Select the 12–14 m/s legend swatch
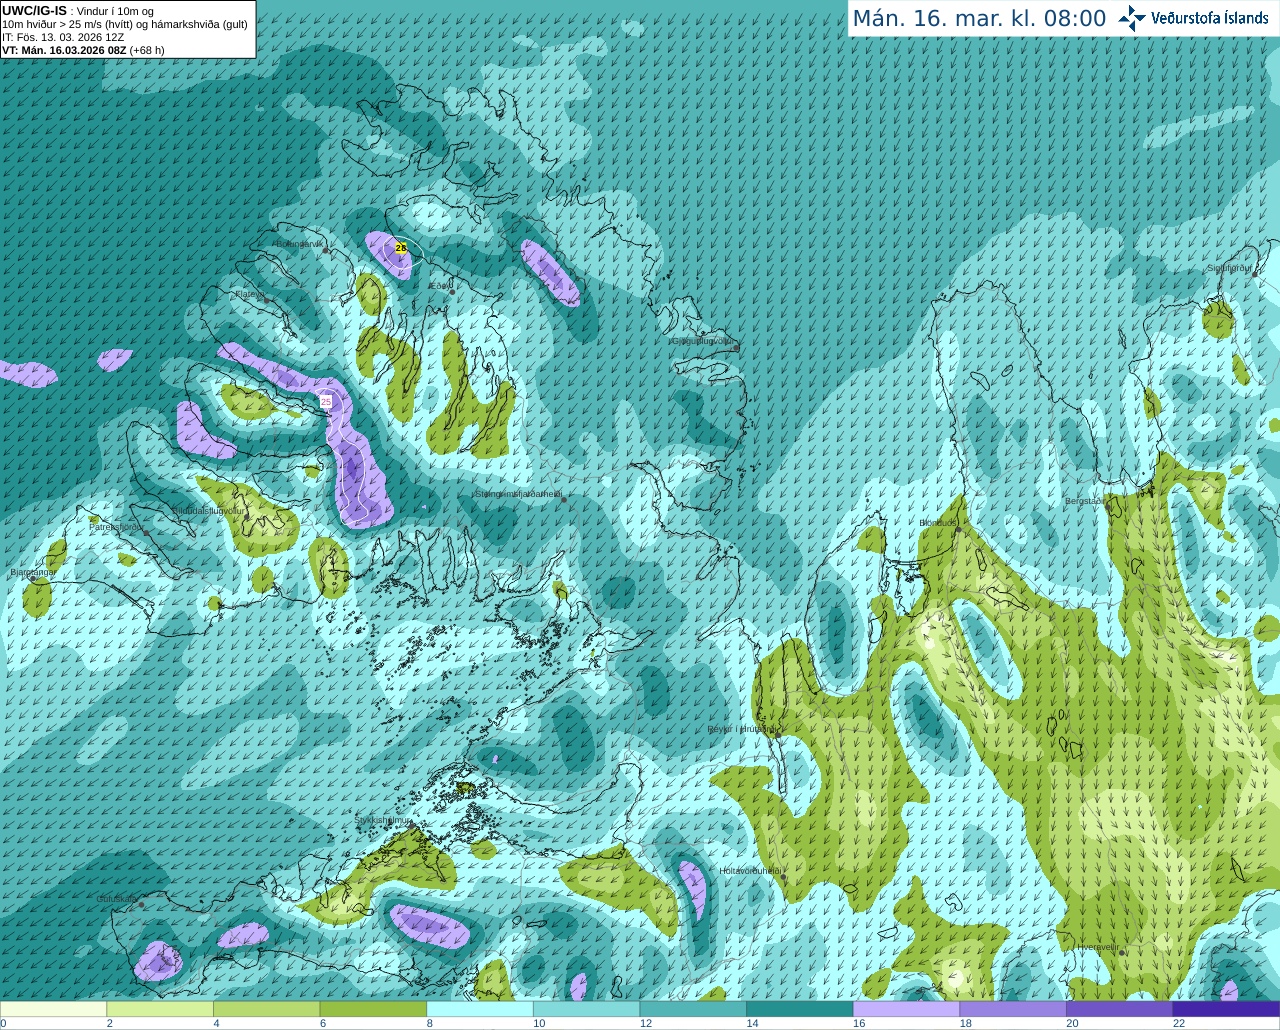 pyautogui.click(x=693, y=1009)
